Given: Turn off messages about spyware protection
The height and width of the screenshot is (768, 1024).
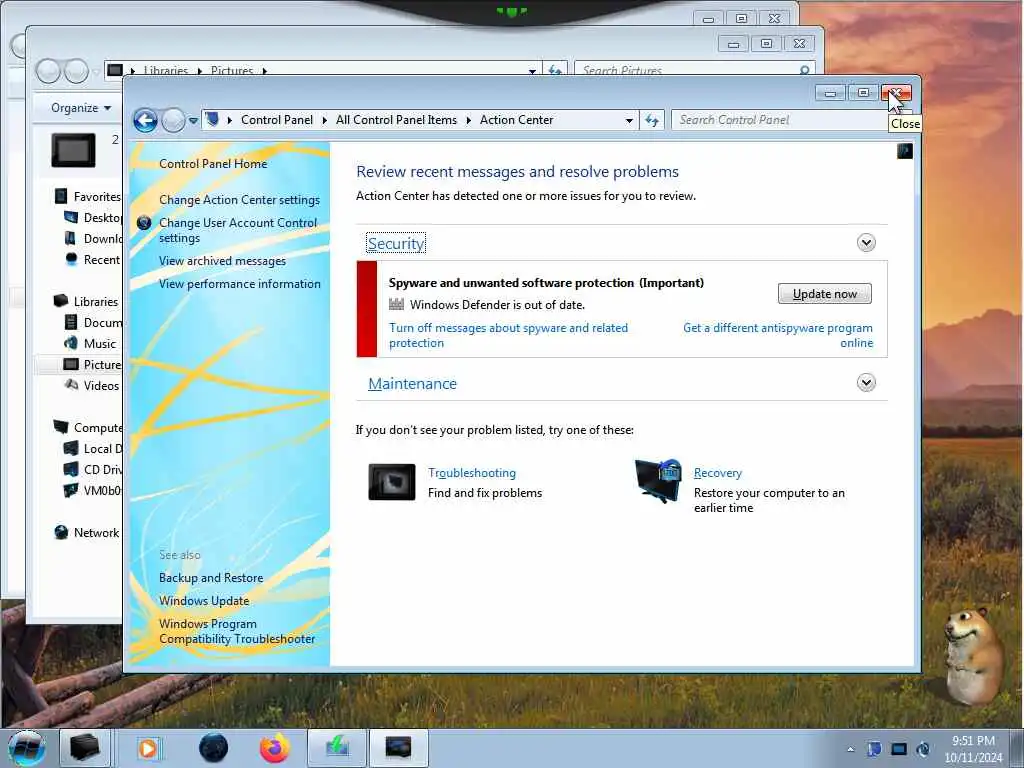Looking at the screenshot, I should coord(508,336).
